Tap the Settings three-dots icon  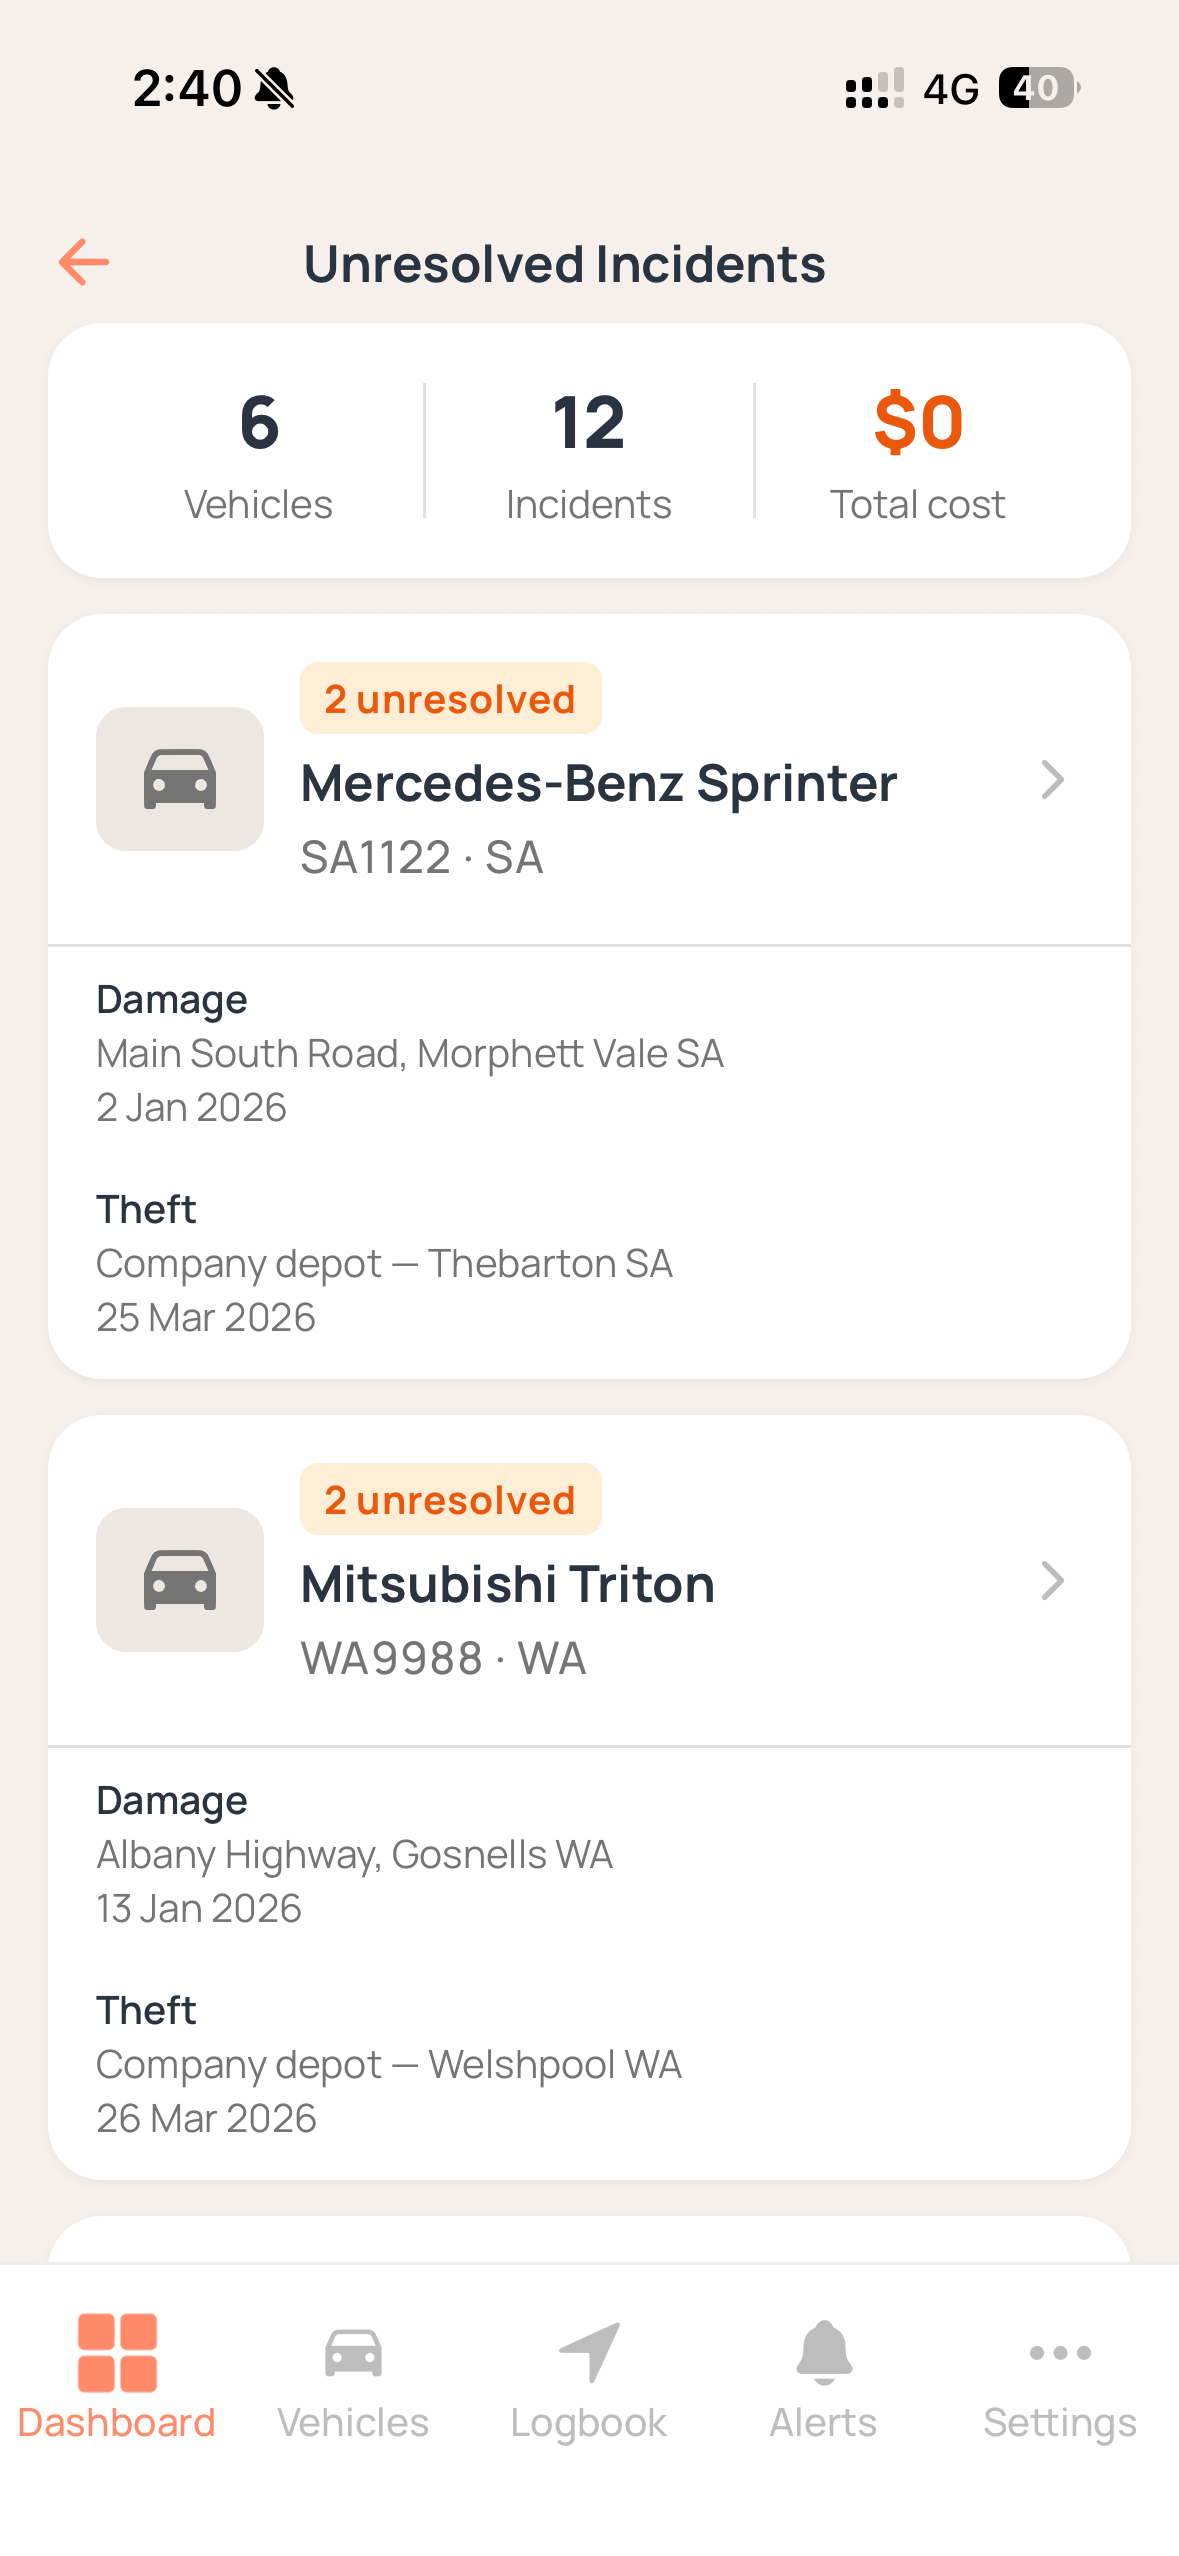(x=1060, y=2352)
